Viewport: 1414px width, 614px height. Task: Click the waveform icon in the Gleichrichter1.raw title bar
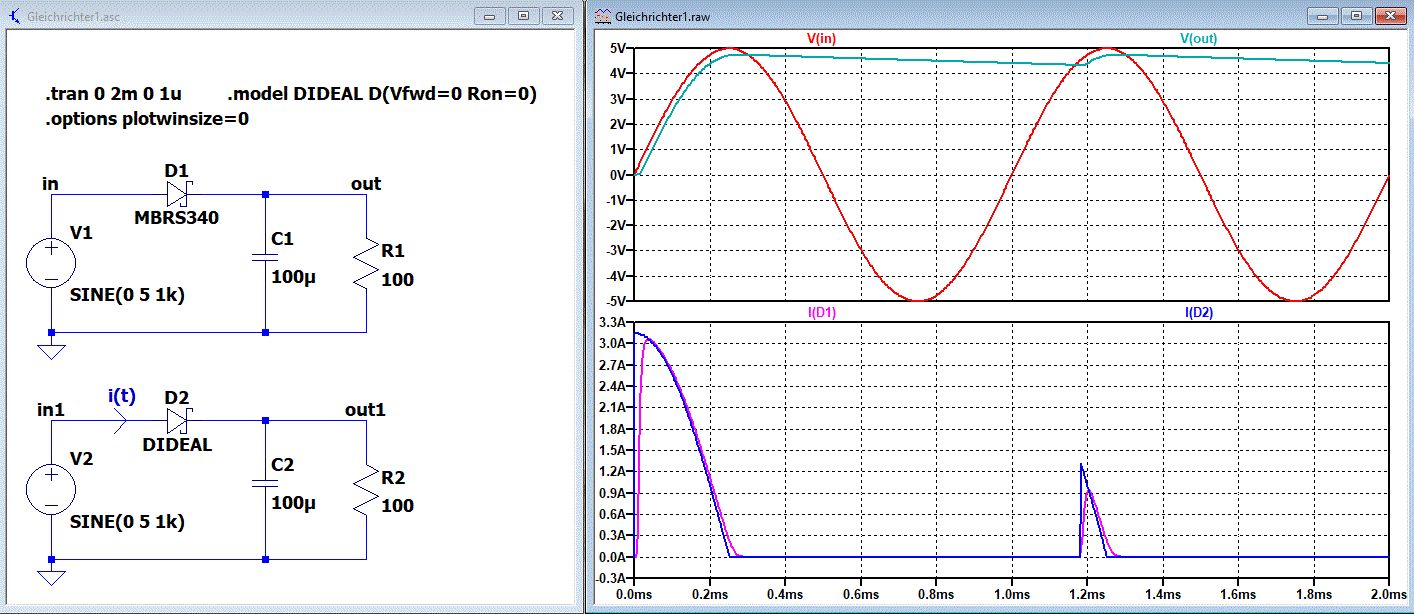[601, 16]
